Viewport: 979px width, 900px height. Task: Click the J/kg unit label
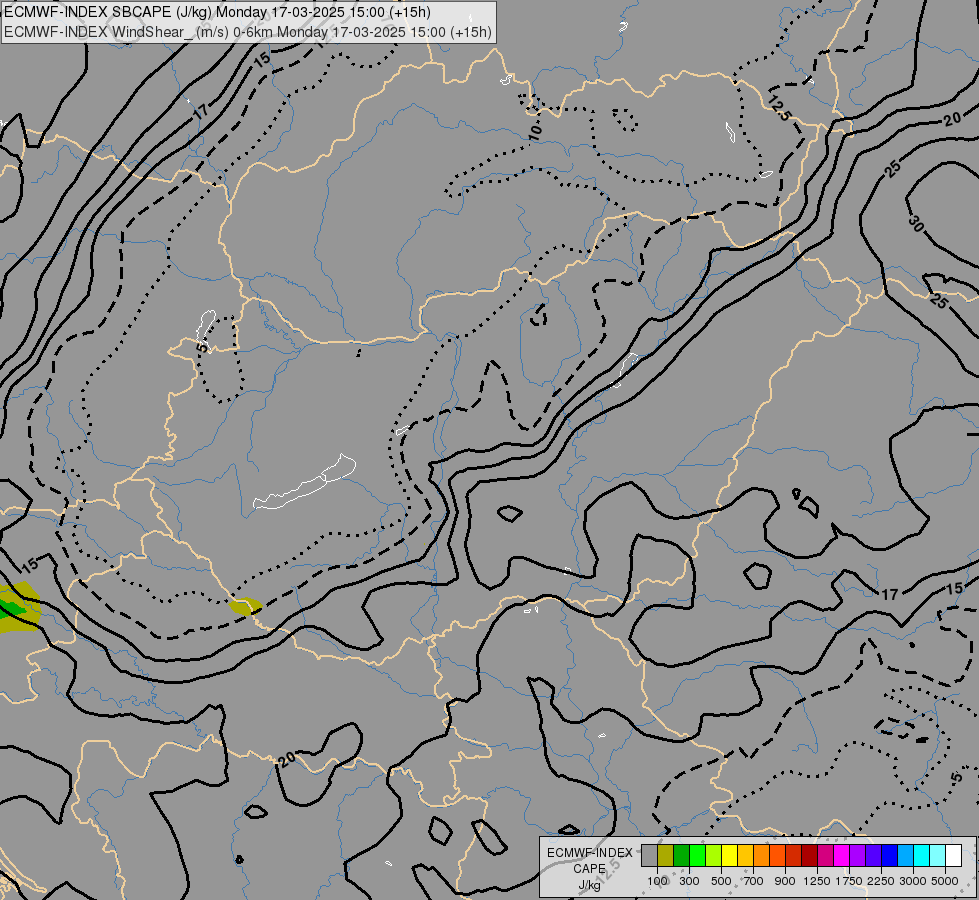point(589,885)
